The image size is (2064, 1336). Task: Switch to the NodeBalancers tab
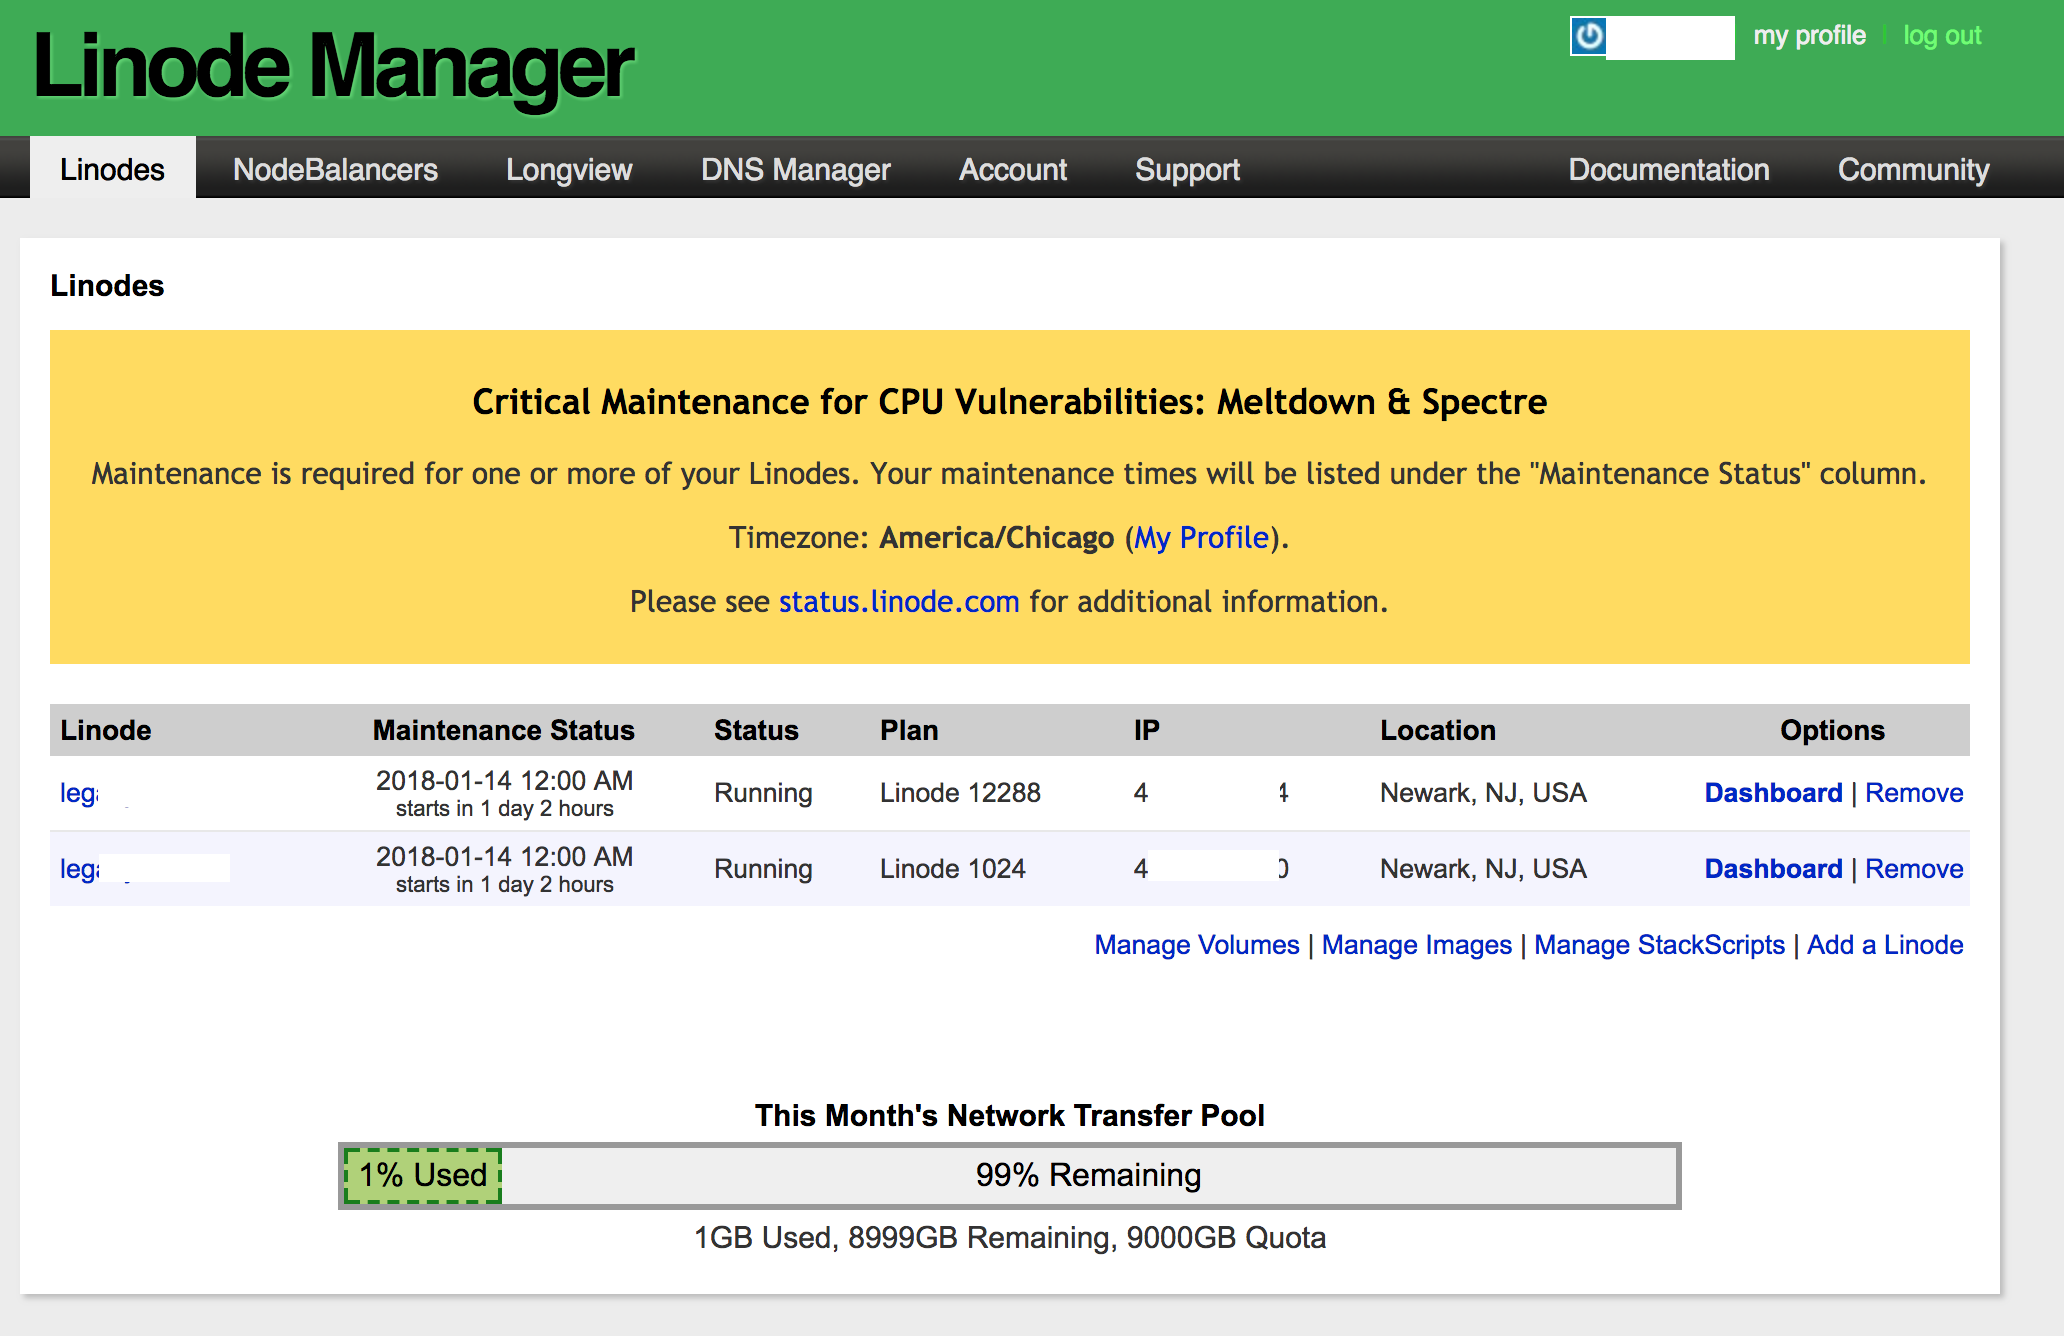335,169
